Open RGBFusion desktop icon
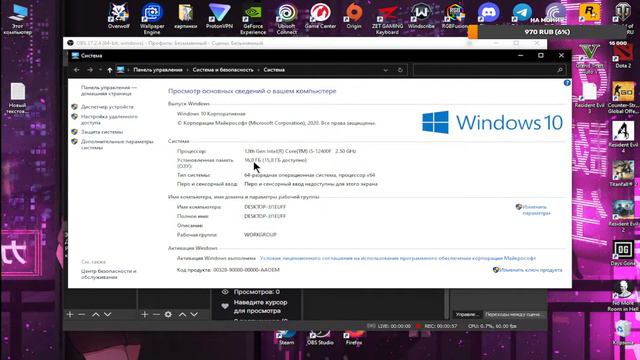The height and width of the screenshot is (360, 640). click(455, 16)
